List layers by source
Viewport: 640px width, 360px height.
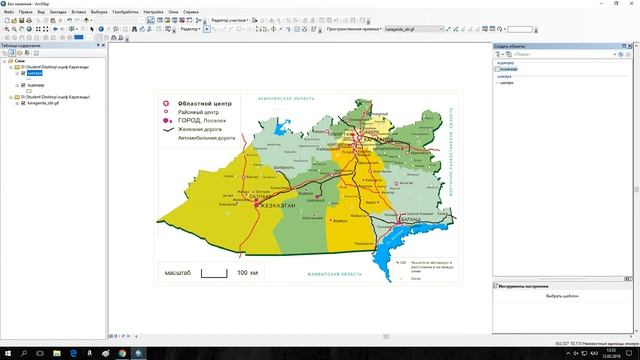[x=12, y=53]
